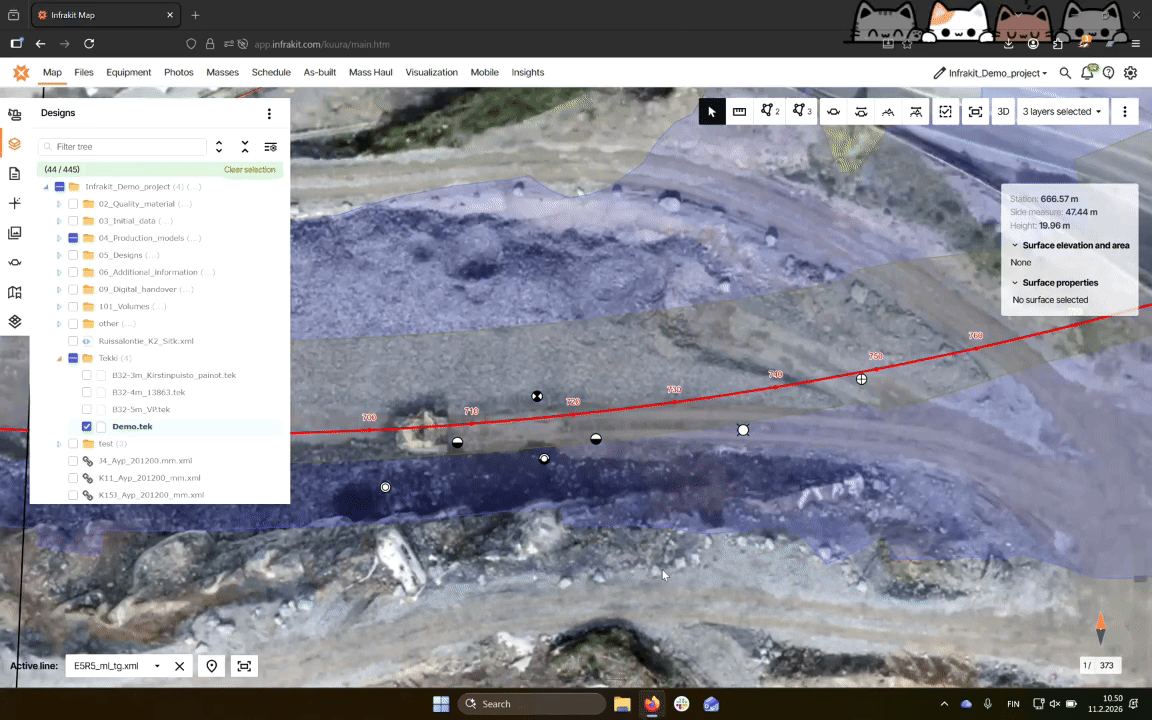Check the 05_Designs folder checkbox
Screen dimensions: 1152x720
73,255
